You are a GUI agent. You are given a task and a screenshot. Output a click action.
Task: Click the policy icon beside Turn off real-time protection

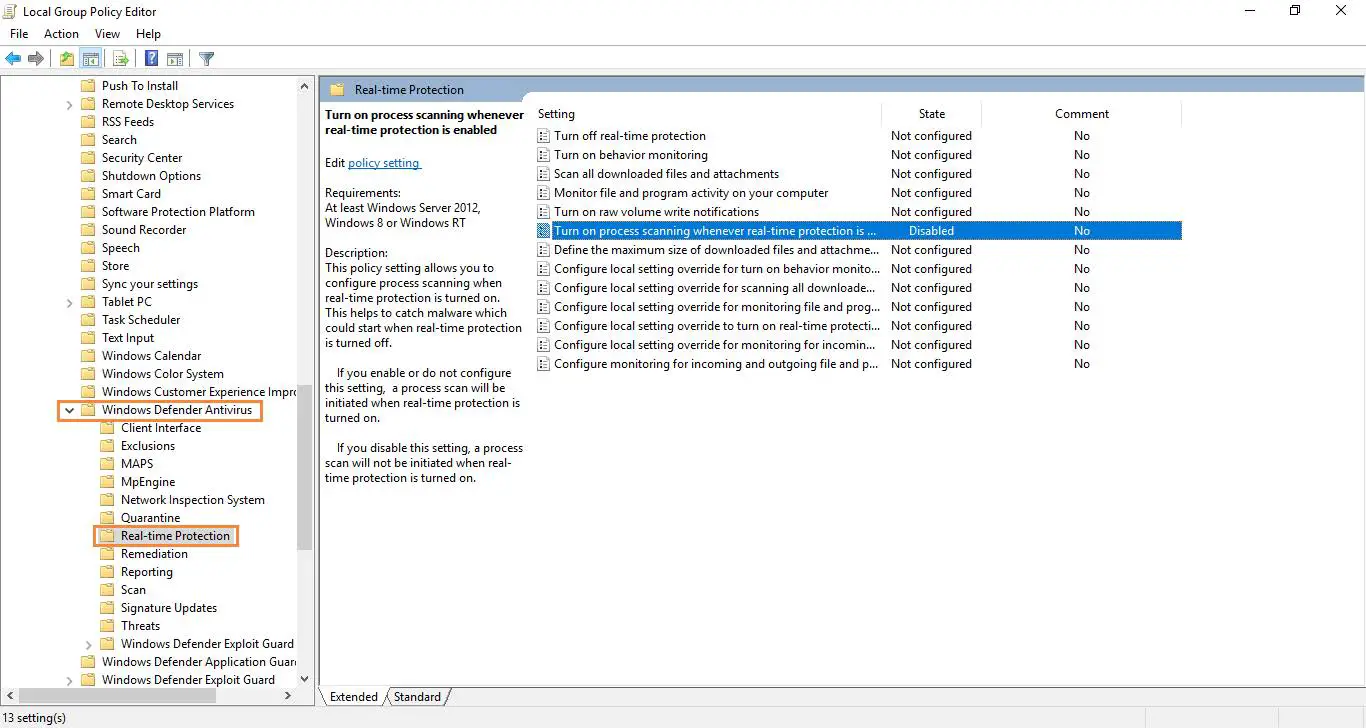click(x=544, y=136)
